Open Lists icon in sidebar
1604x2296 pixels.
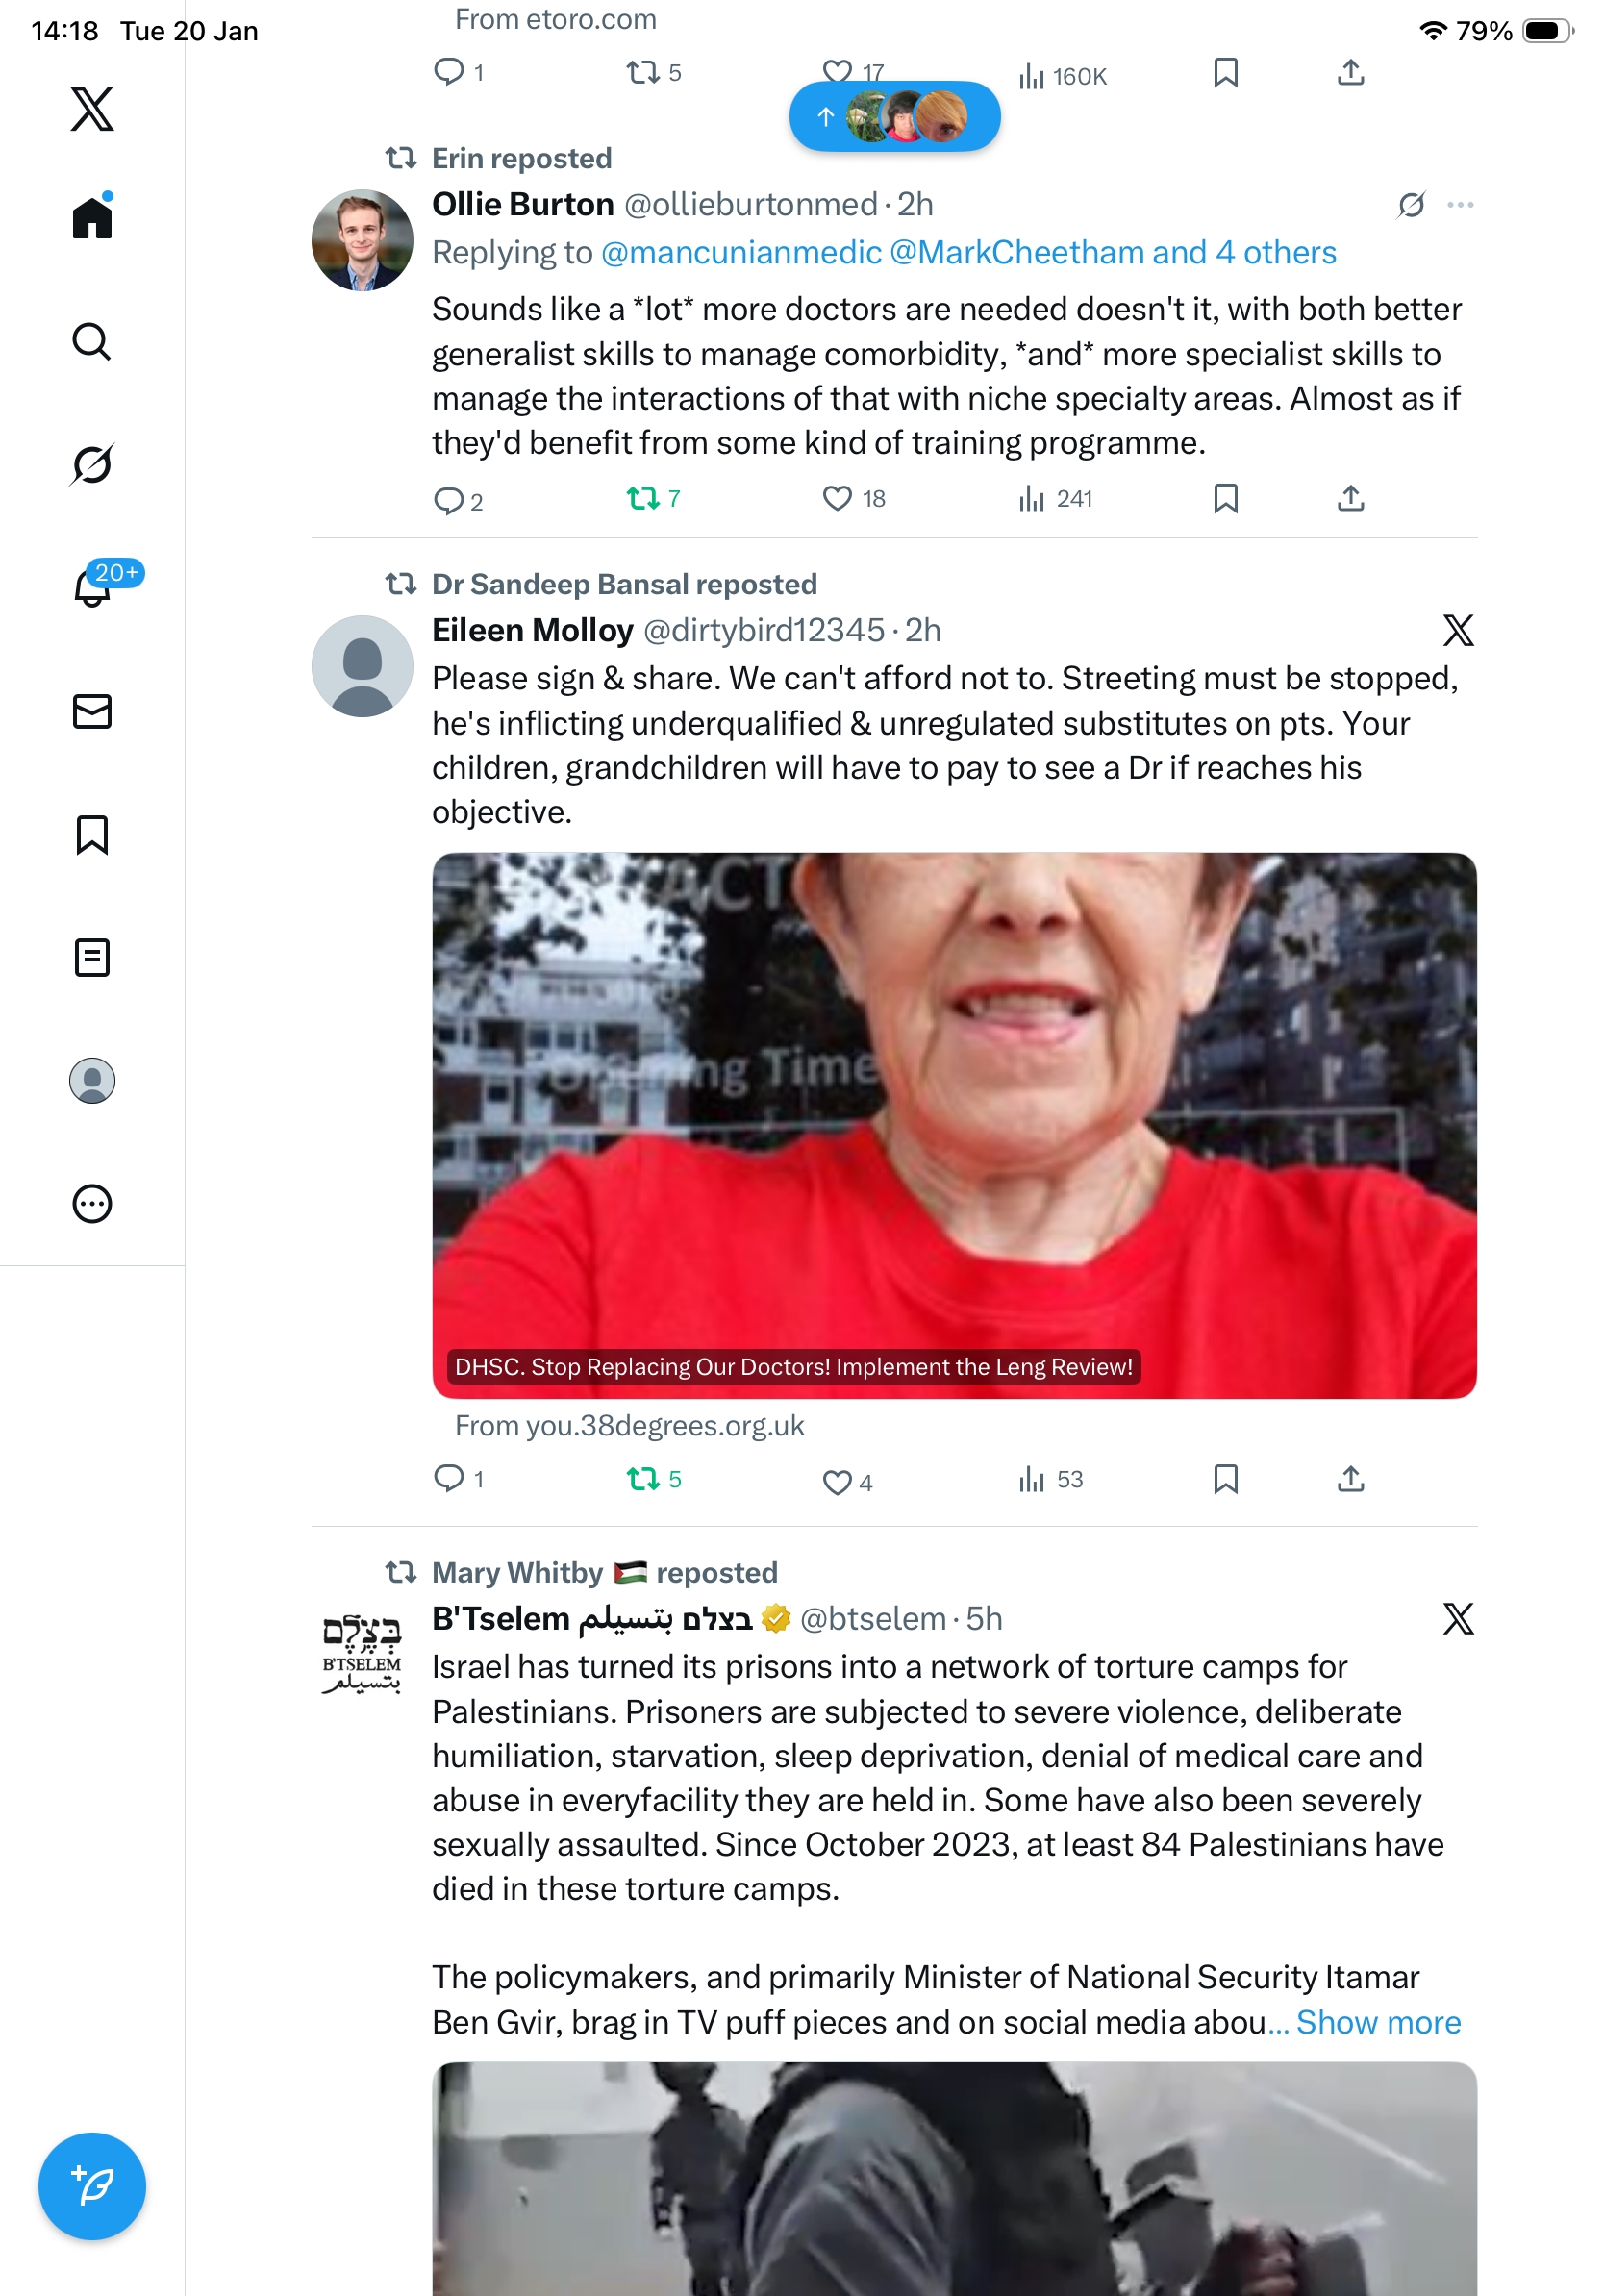92,957
